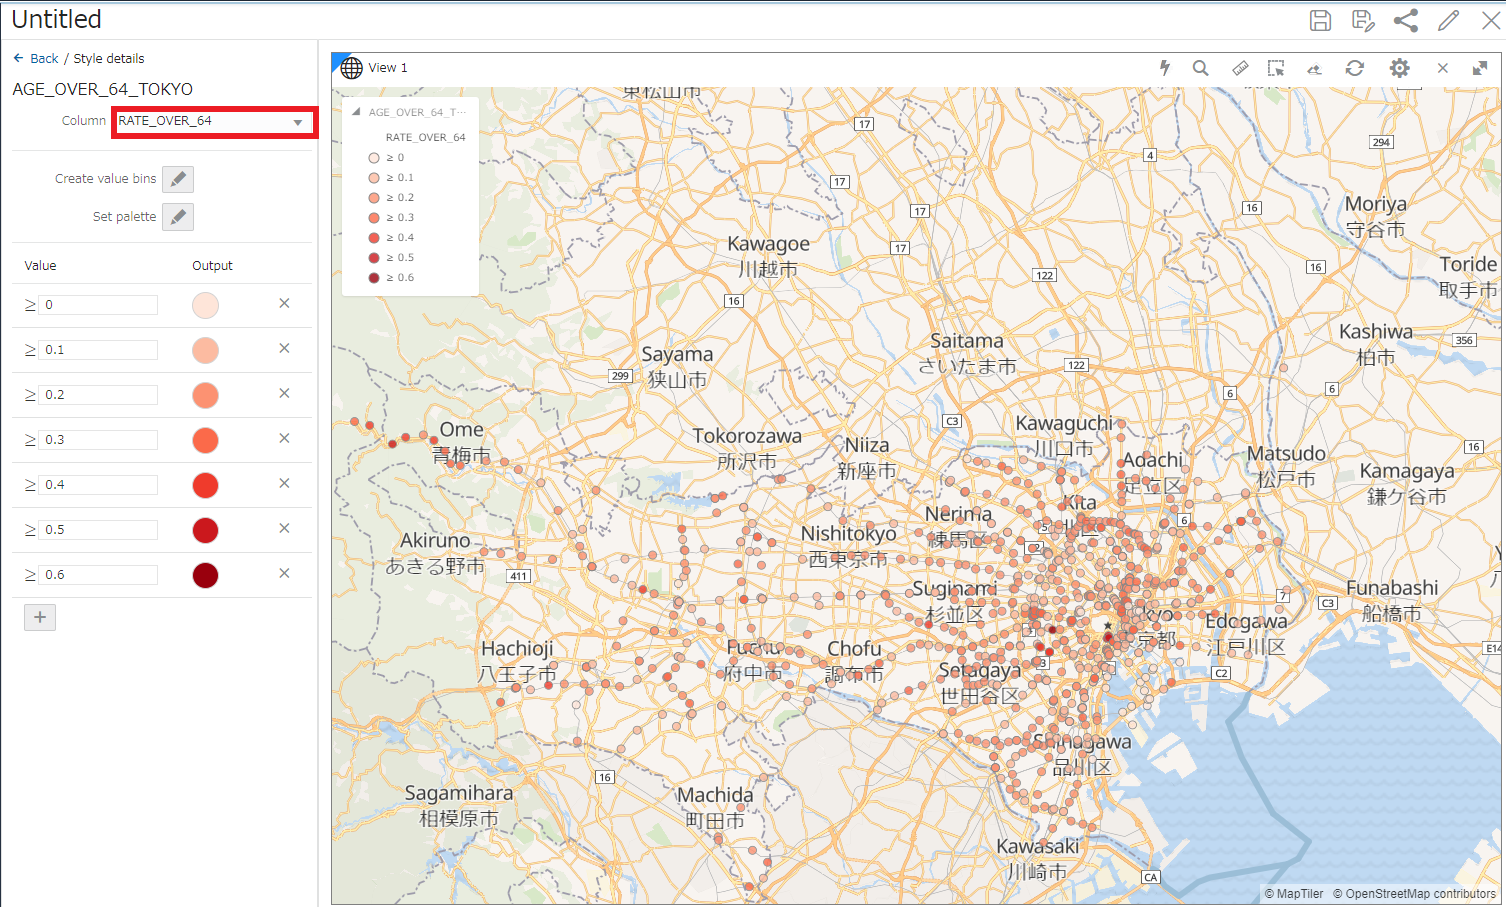Pick the color swatch for value 0.6

pyautogui.click(x=205, y=575)
